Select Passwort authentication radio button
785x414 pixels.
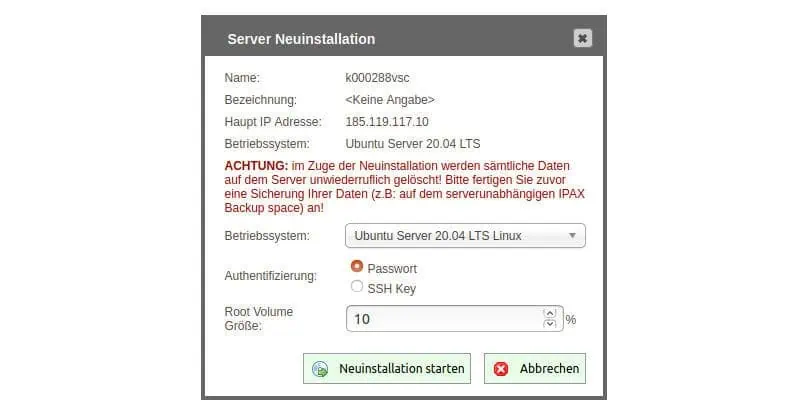pos(357,267)
